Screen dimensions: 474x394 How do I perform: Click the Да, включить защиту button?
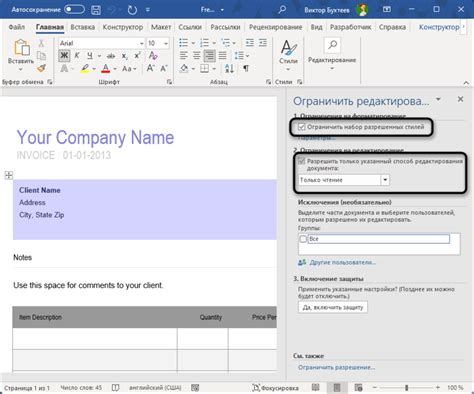[333, 307]
